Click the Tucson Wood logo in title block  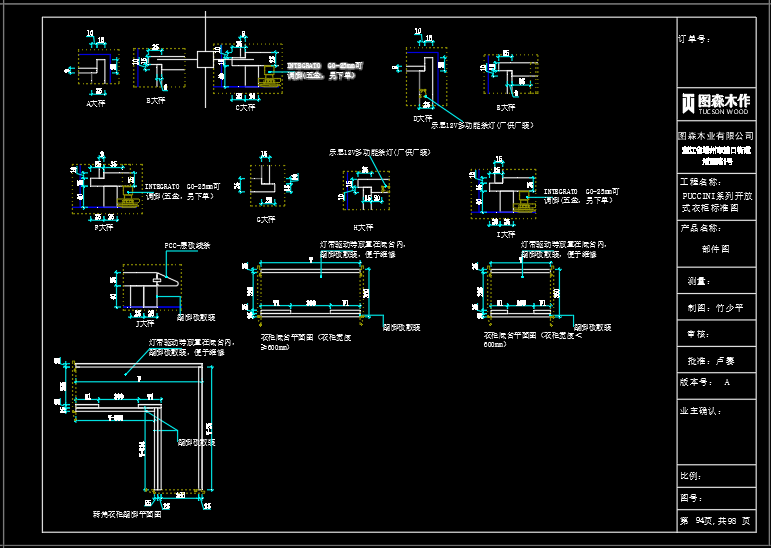715,103
